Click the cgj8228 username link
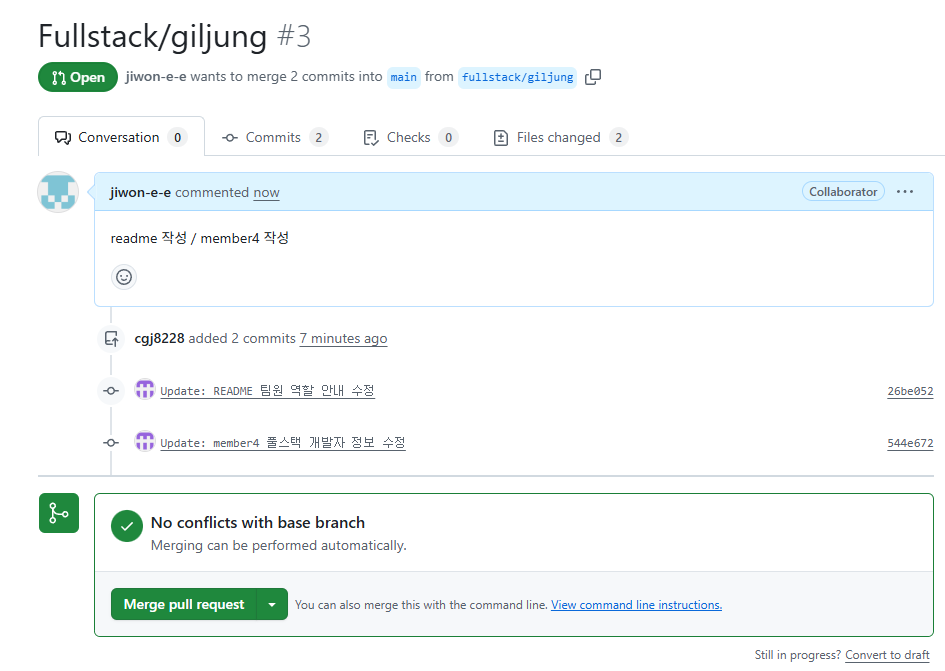This screenshot has height=671, width=945. (x=159, y=338)
